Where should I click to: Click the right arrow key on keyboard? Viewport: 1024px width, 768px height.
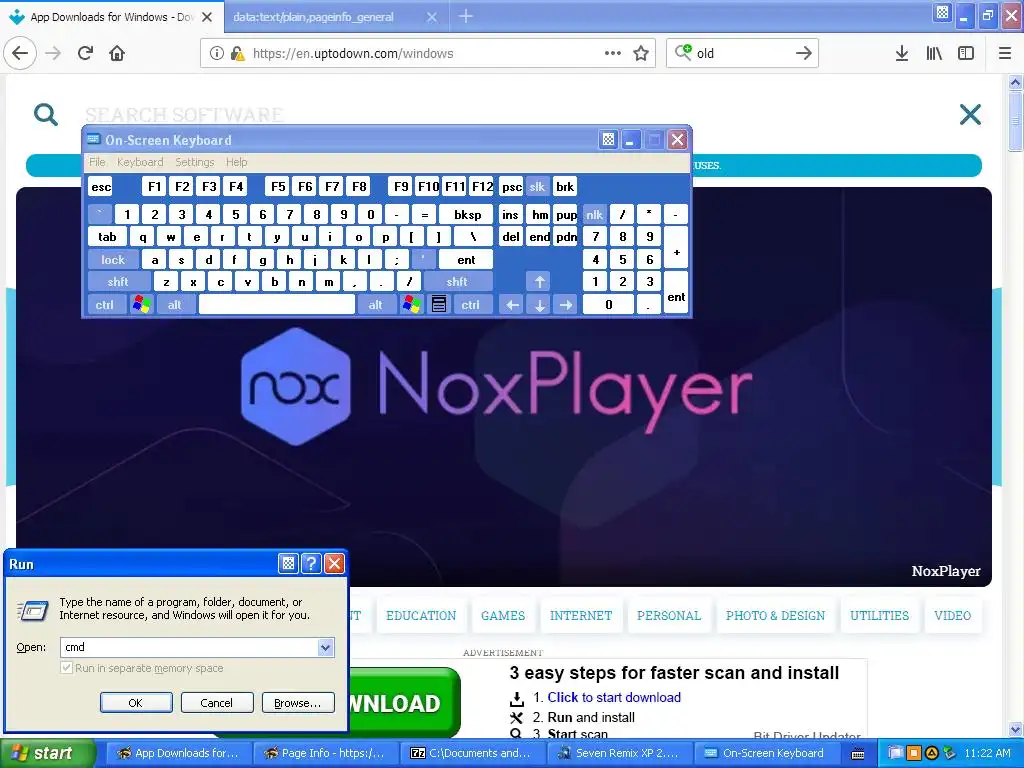(x=566, y=304)
